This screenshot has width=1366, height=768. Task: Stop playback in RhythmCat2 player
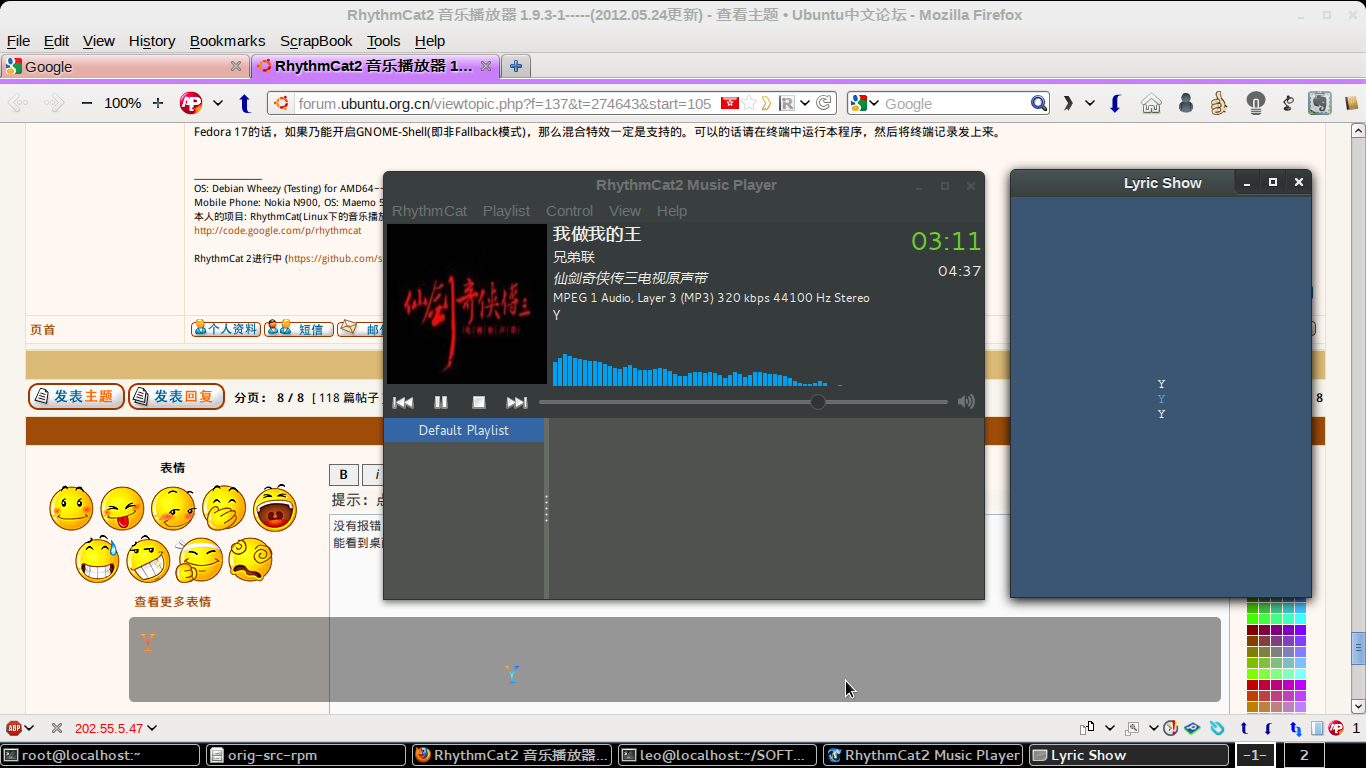(479, 402)
